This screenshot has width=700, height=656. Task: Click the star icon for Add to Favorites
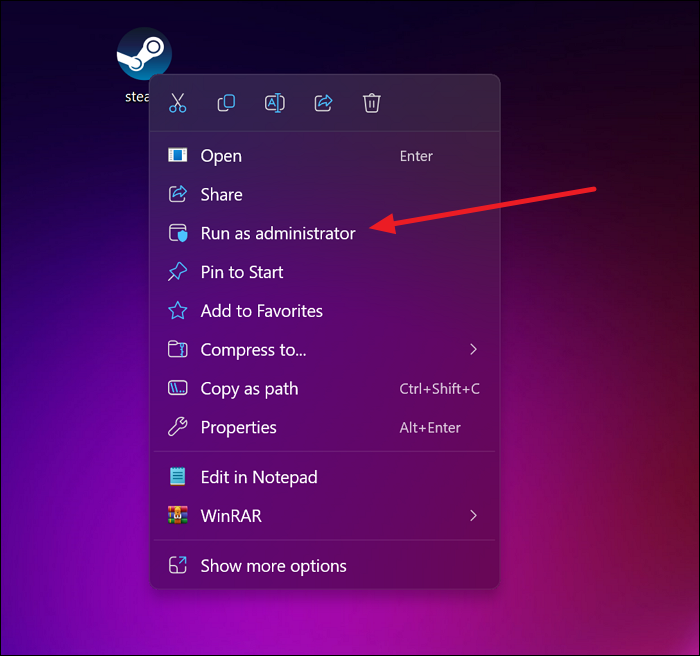(x=178, y=311)
